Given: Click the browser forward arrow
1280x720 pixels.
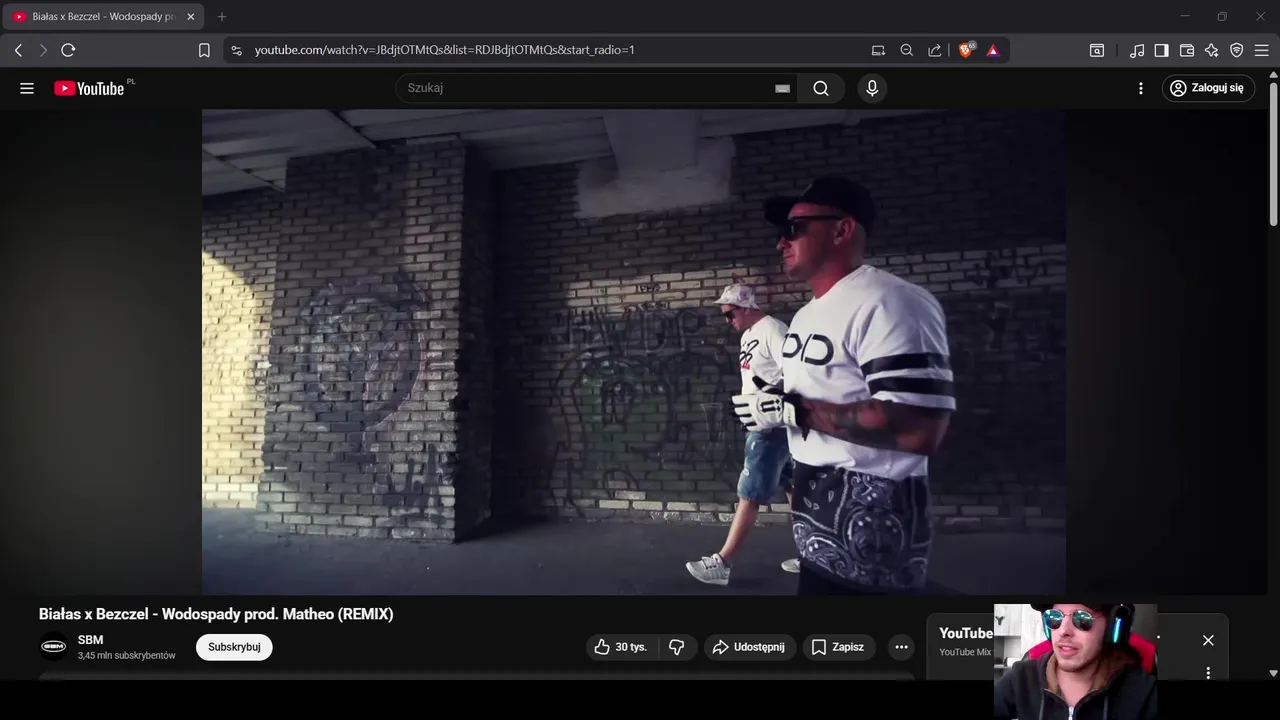Looking at the screenshot, I should [43, 50].
